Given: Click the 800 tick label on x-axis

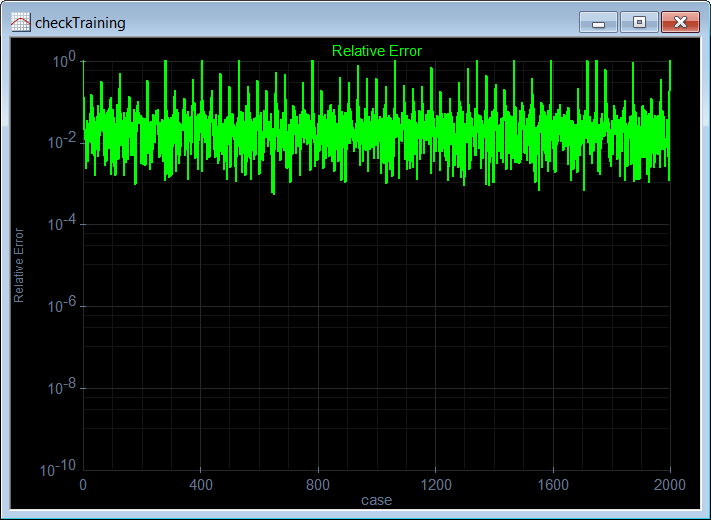Looking at the screenshot, I should point(318,485).
